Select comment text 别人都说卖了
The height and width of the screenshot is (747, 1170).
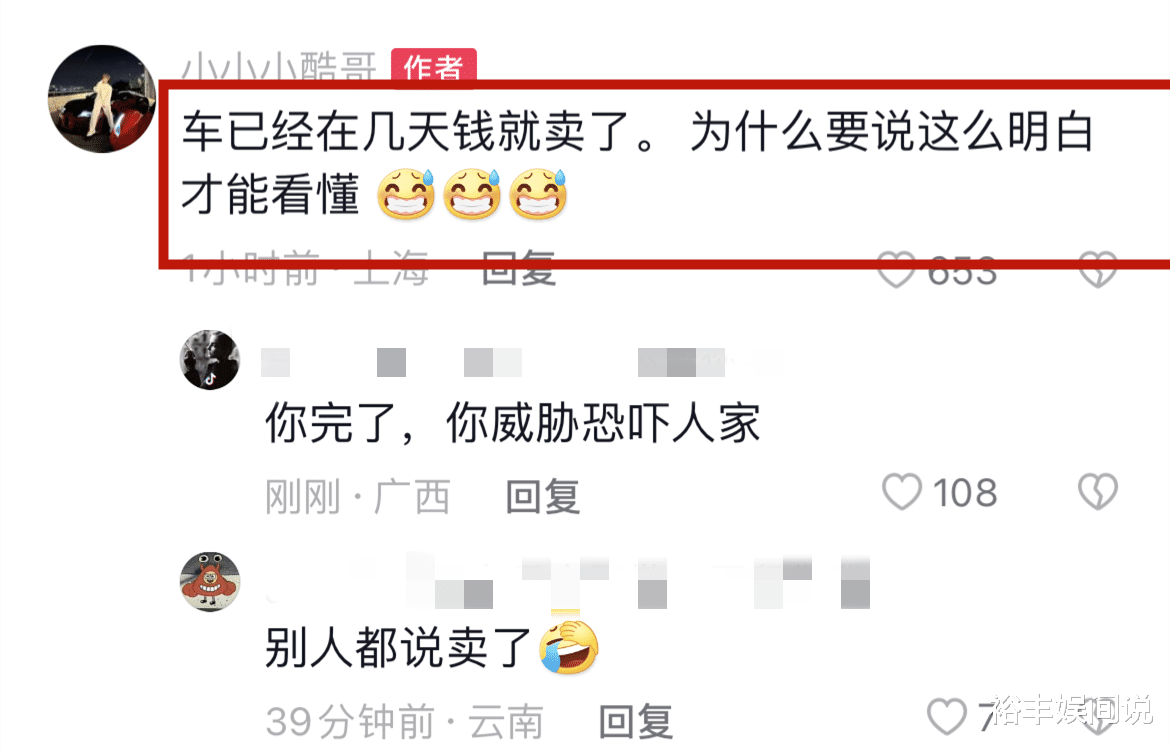pos(398,648)
